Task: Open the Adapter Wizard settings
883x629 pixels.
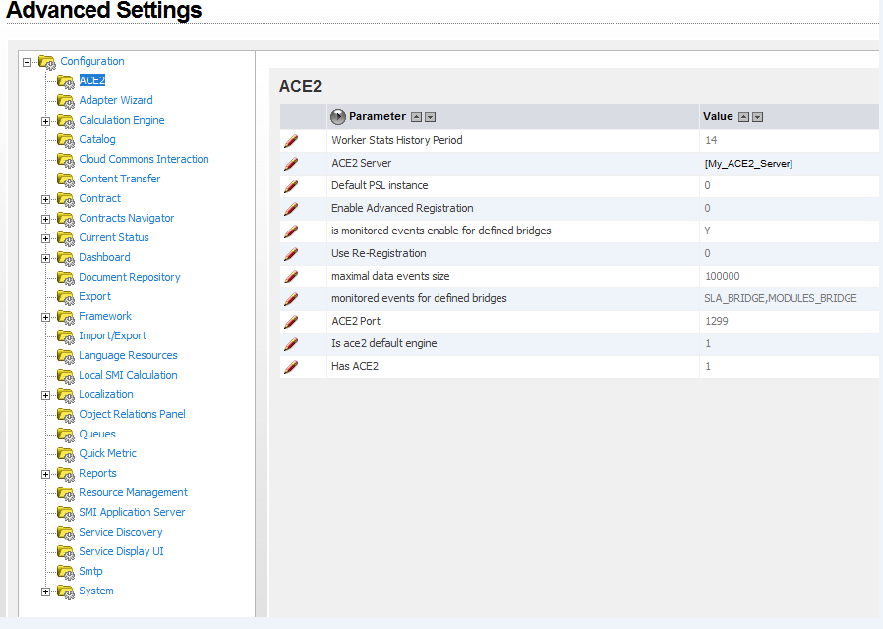Action: click(116, 100)
